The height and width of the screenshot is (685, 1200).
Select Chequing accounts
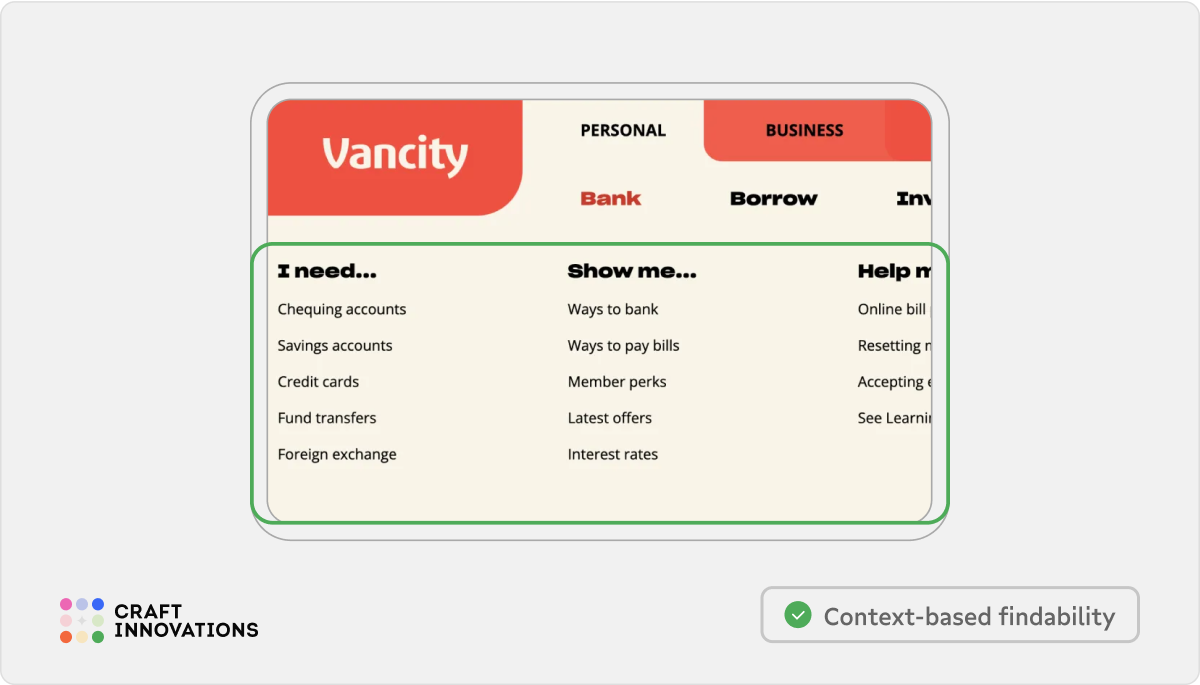pos(341,309)
